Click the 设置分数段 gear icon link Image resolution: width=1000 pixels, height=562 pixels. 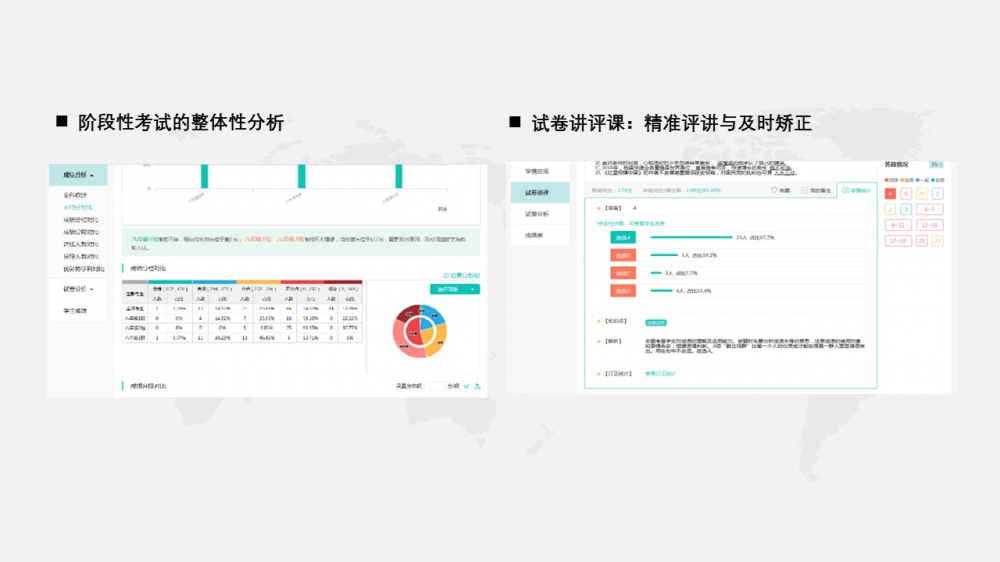coord(446,274)
